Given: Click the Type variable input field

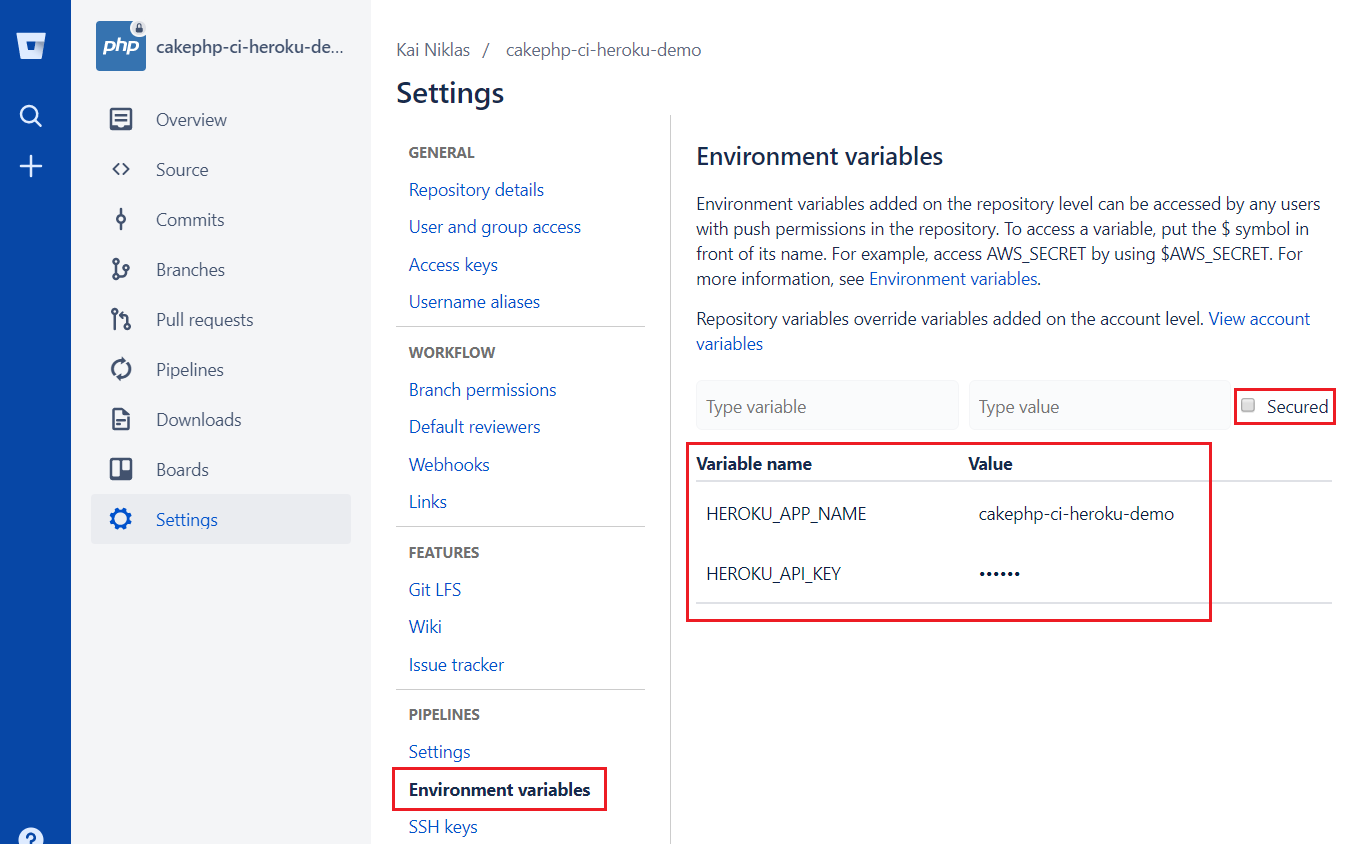Looking at the screenshot, I should click(x=827, y=406).
